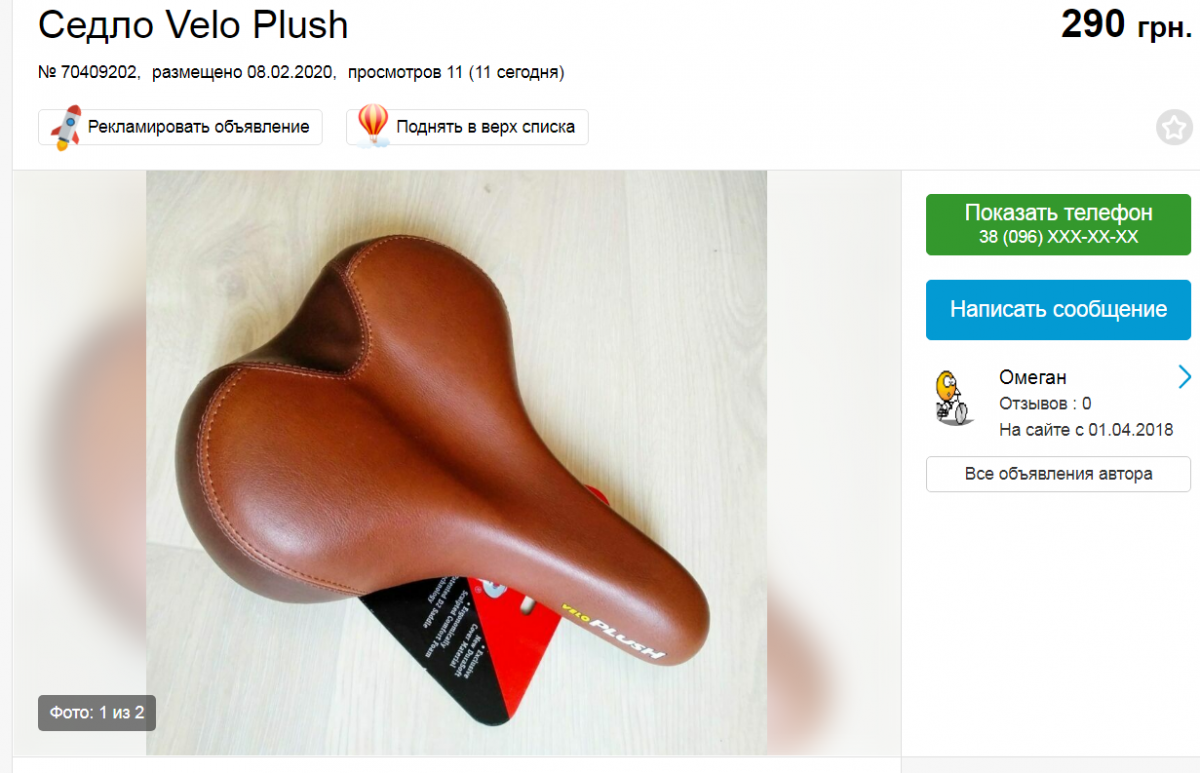Click 'Написать сообщение' button
Screen dimensions: 1200x773
coord(1059,309)
